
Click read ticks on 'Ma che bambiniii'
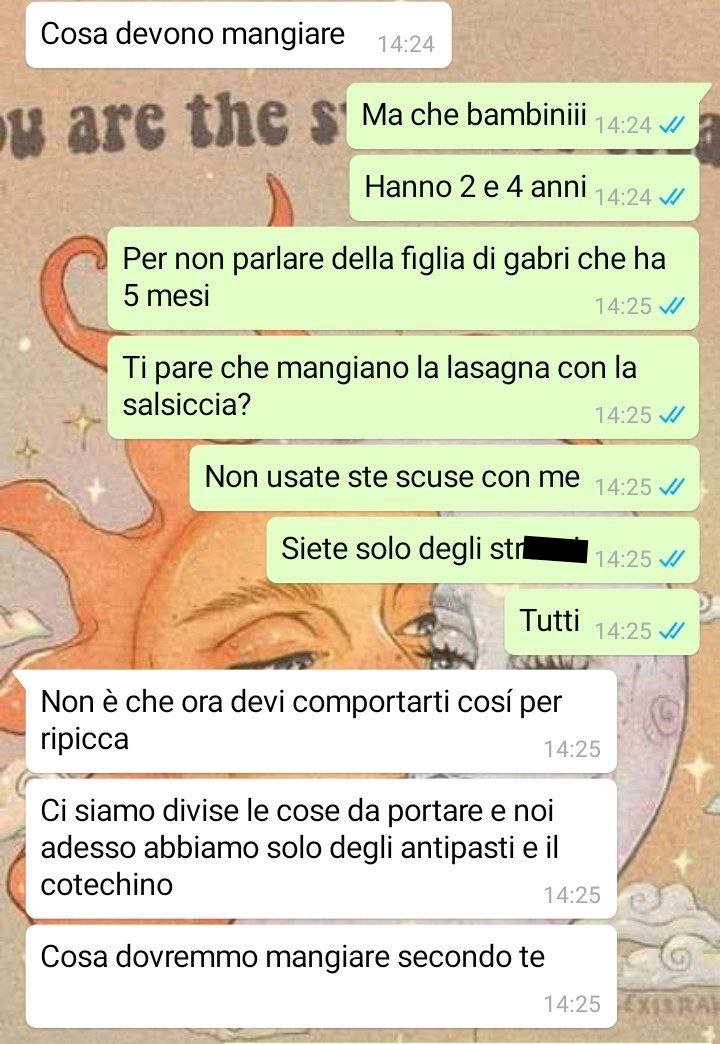[671, 125]
